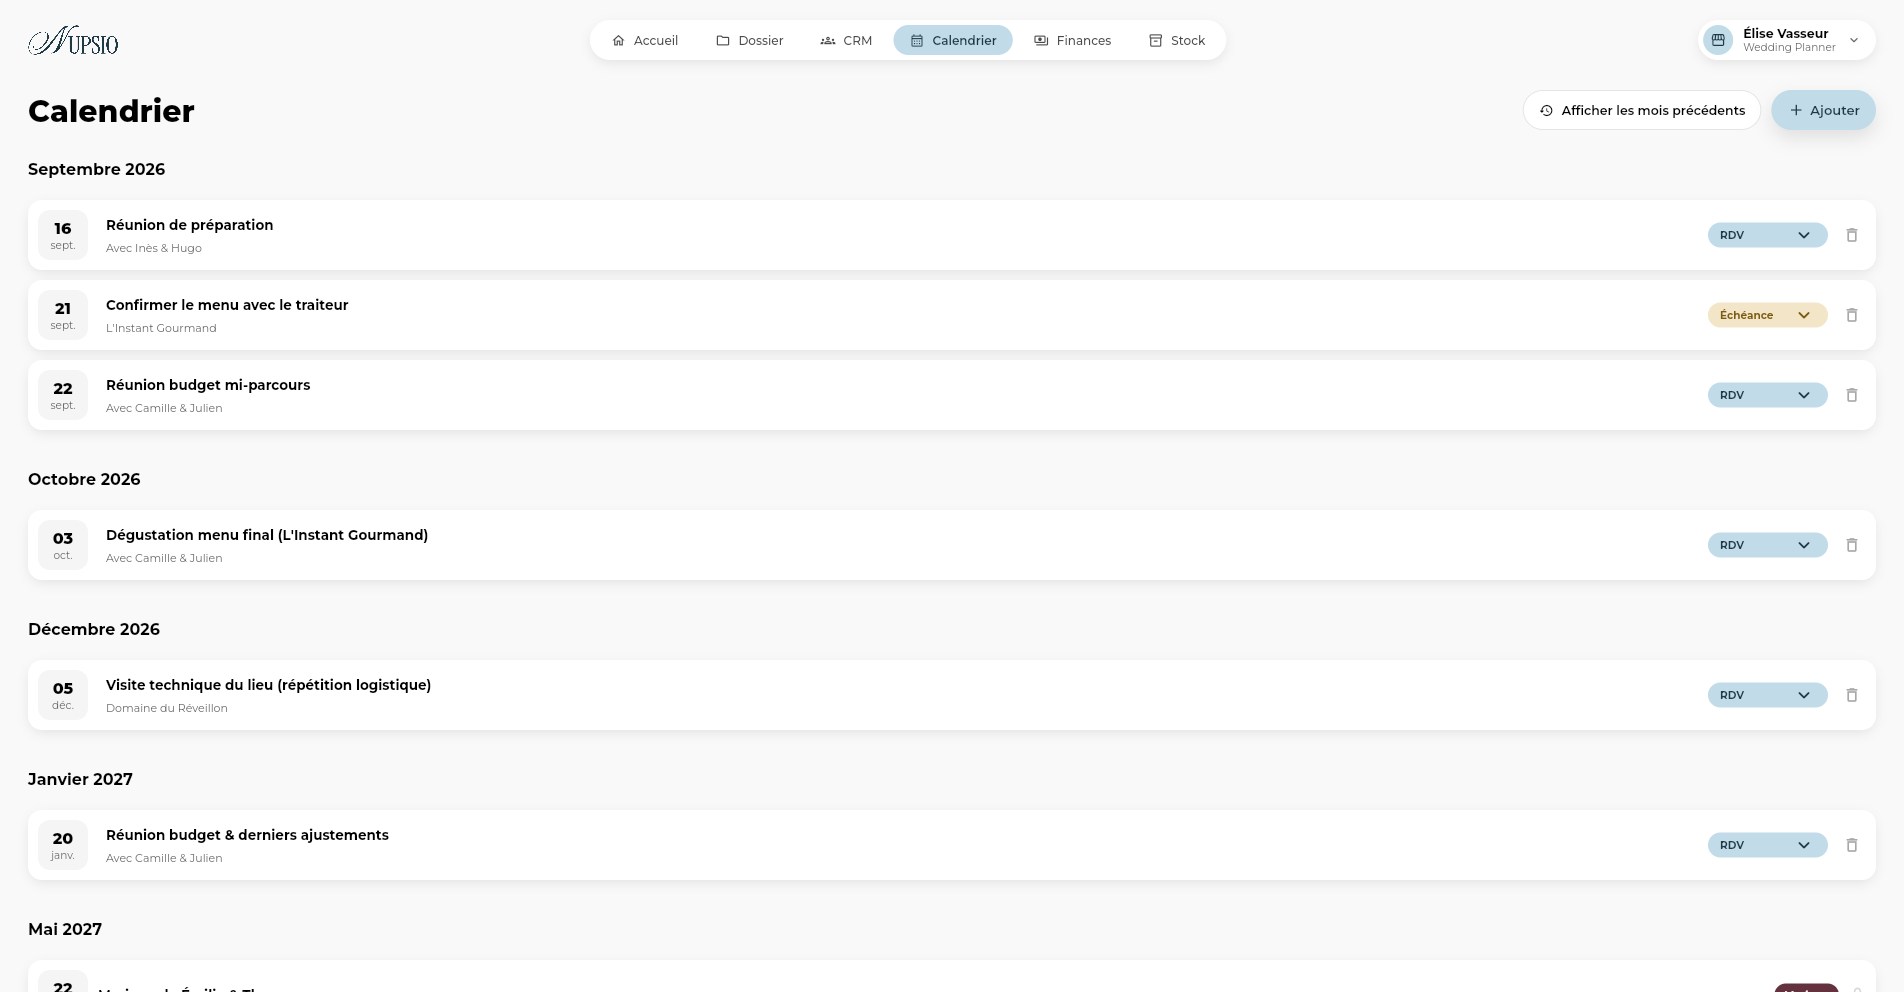The width and height of the screenshot is (1904, 992).
Task: Open the Finances section
Action: coord(1073,40)
